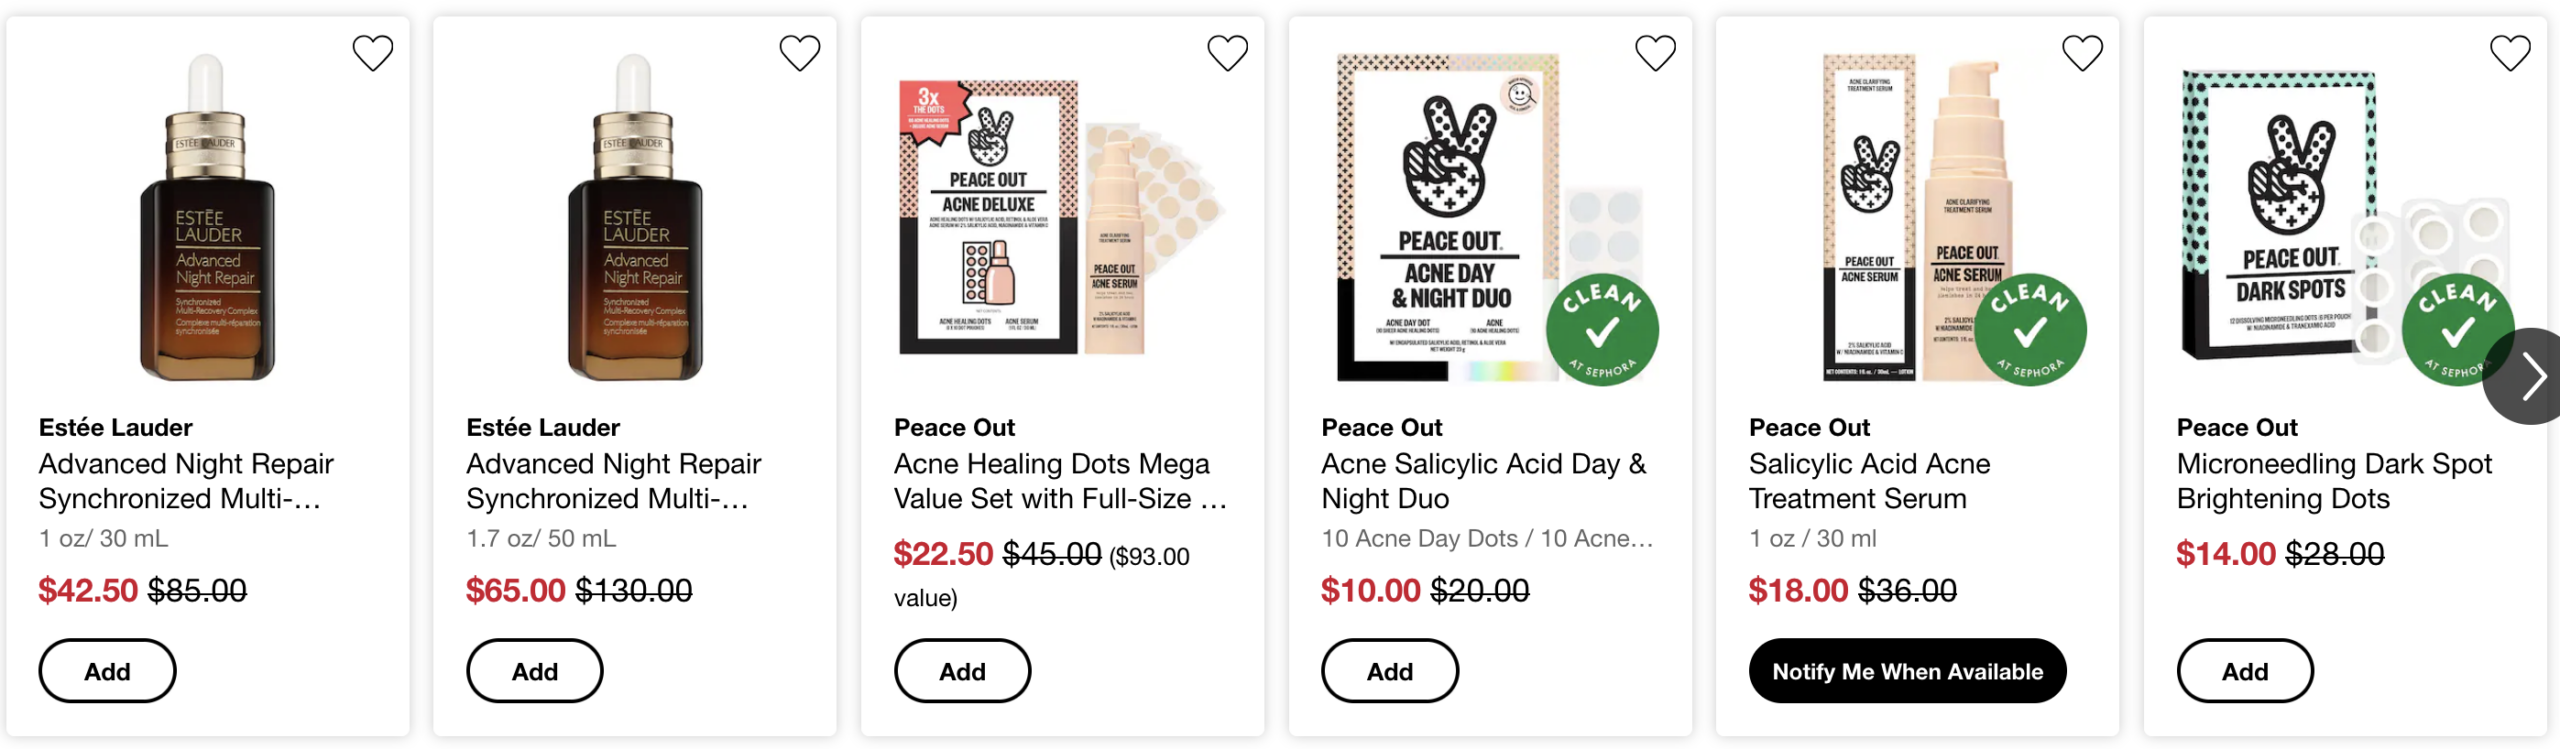Add the Dark Spot Brightening Dots

(2244, 671)
